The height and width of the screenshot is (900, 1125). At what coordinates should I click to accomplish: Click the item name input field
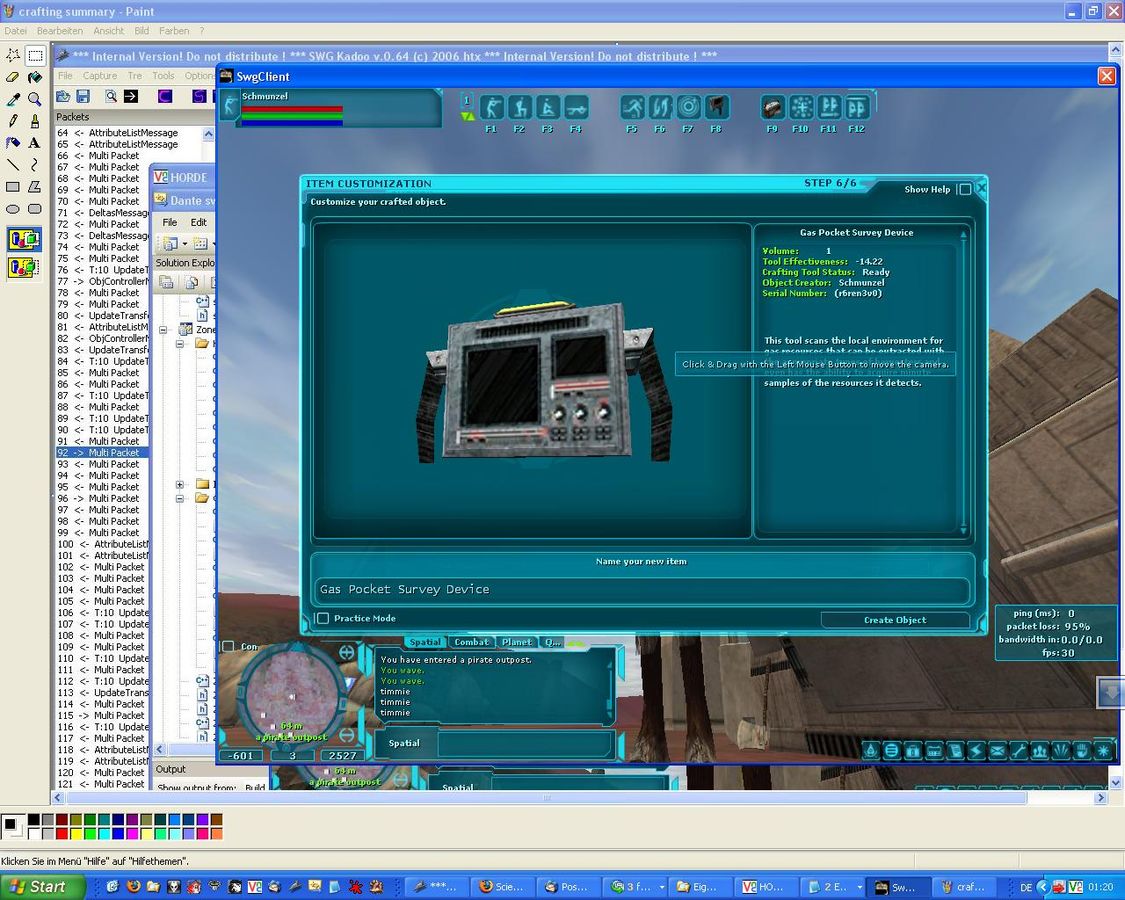(x=640, y=590)
